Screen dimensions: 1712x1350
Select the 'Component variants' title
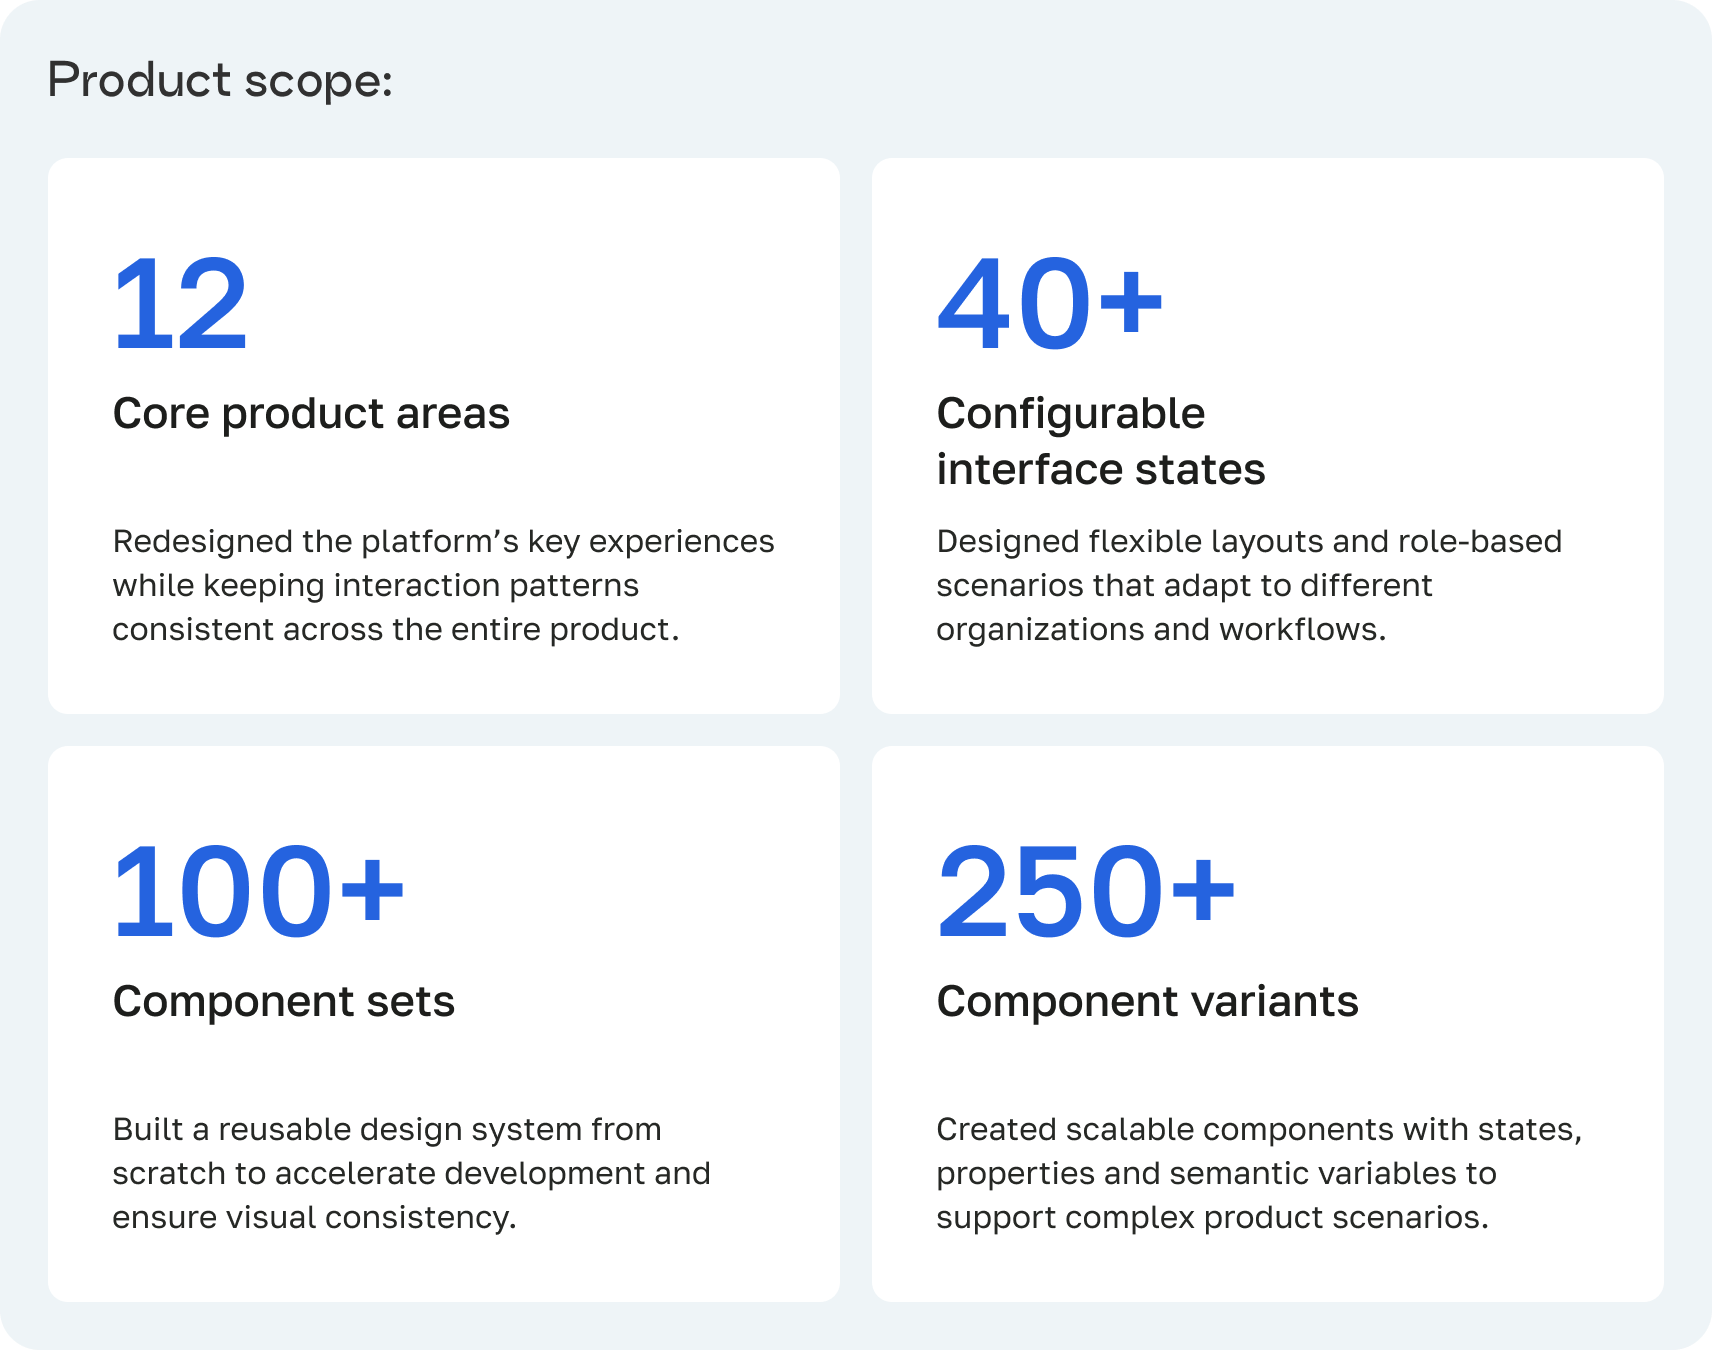coord(1147,1001)
